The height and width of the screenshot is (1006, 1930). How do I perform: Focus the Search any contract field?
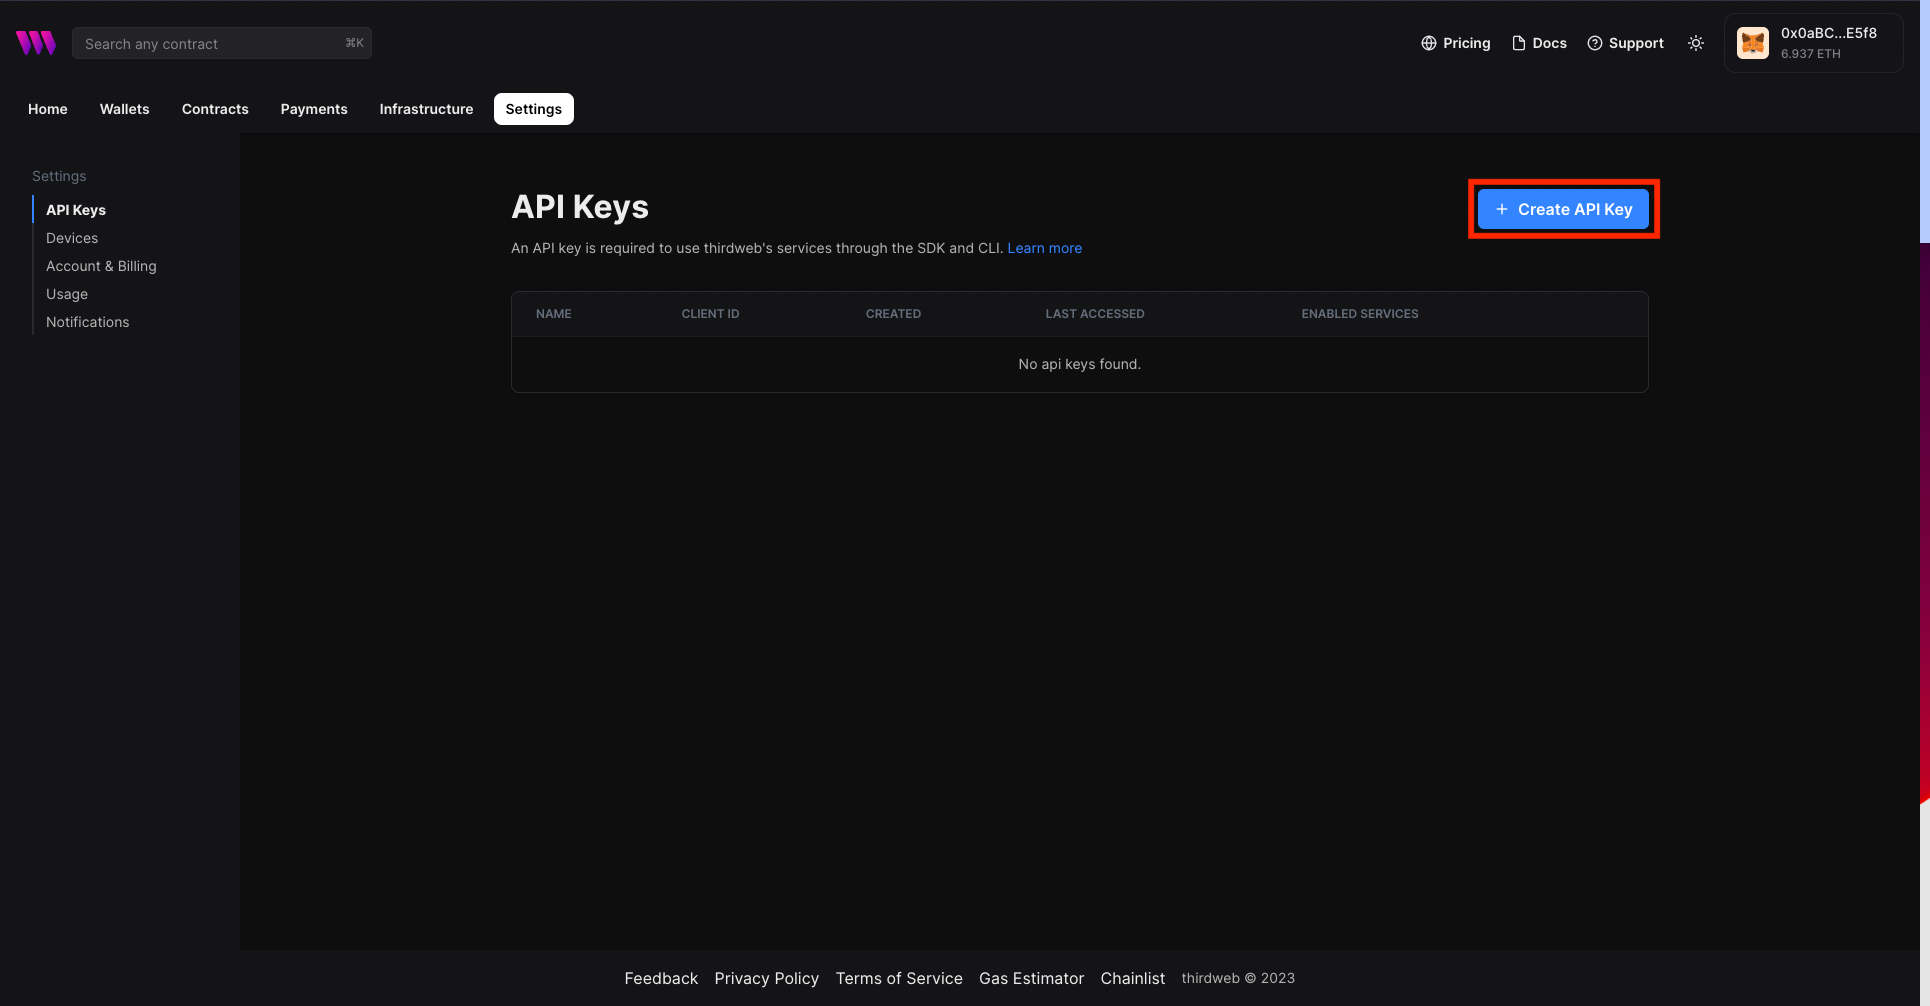click(x=222, y=43)
